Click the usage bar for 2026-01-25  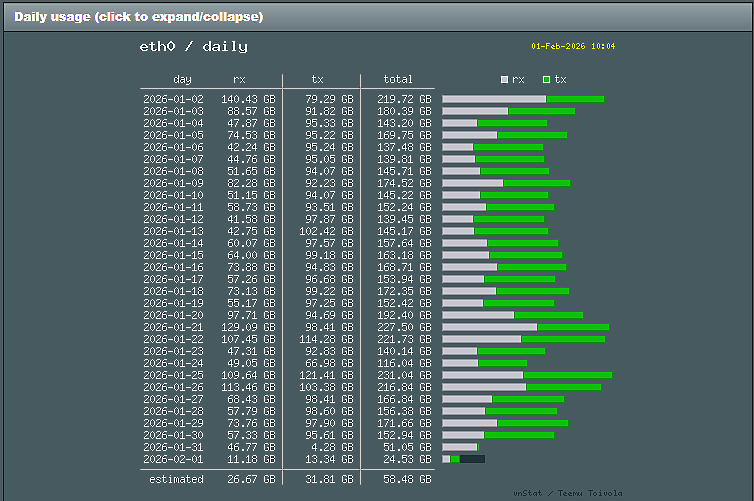tap(527, 375)
